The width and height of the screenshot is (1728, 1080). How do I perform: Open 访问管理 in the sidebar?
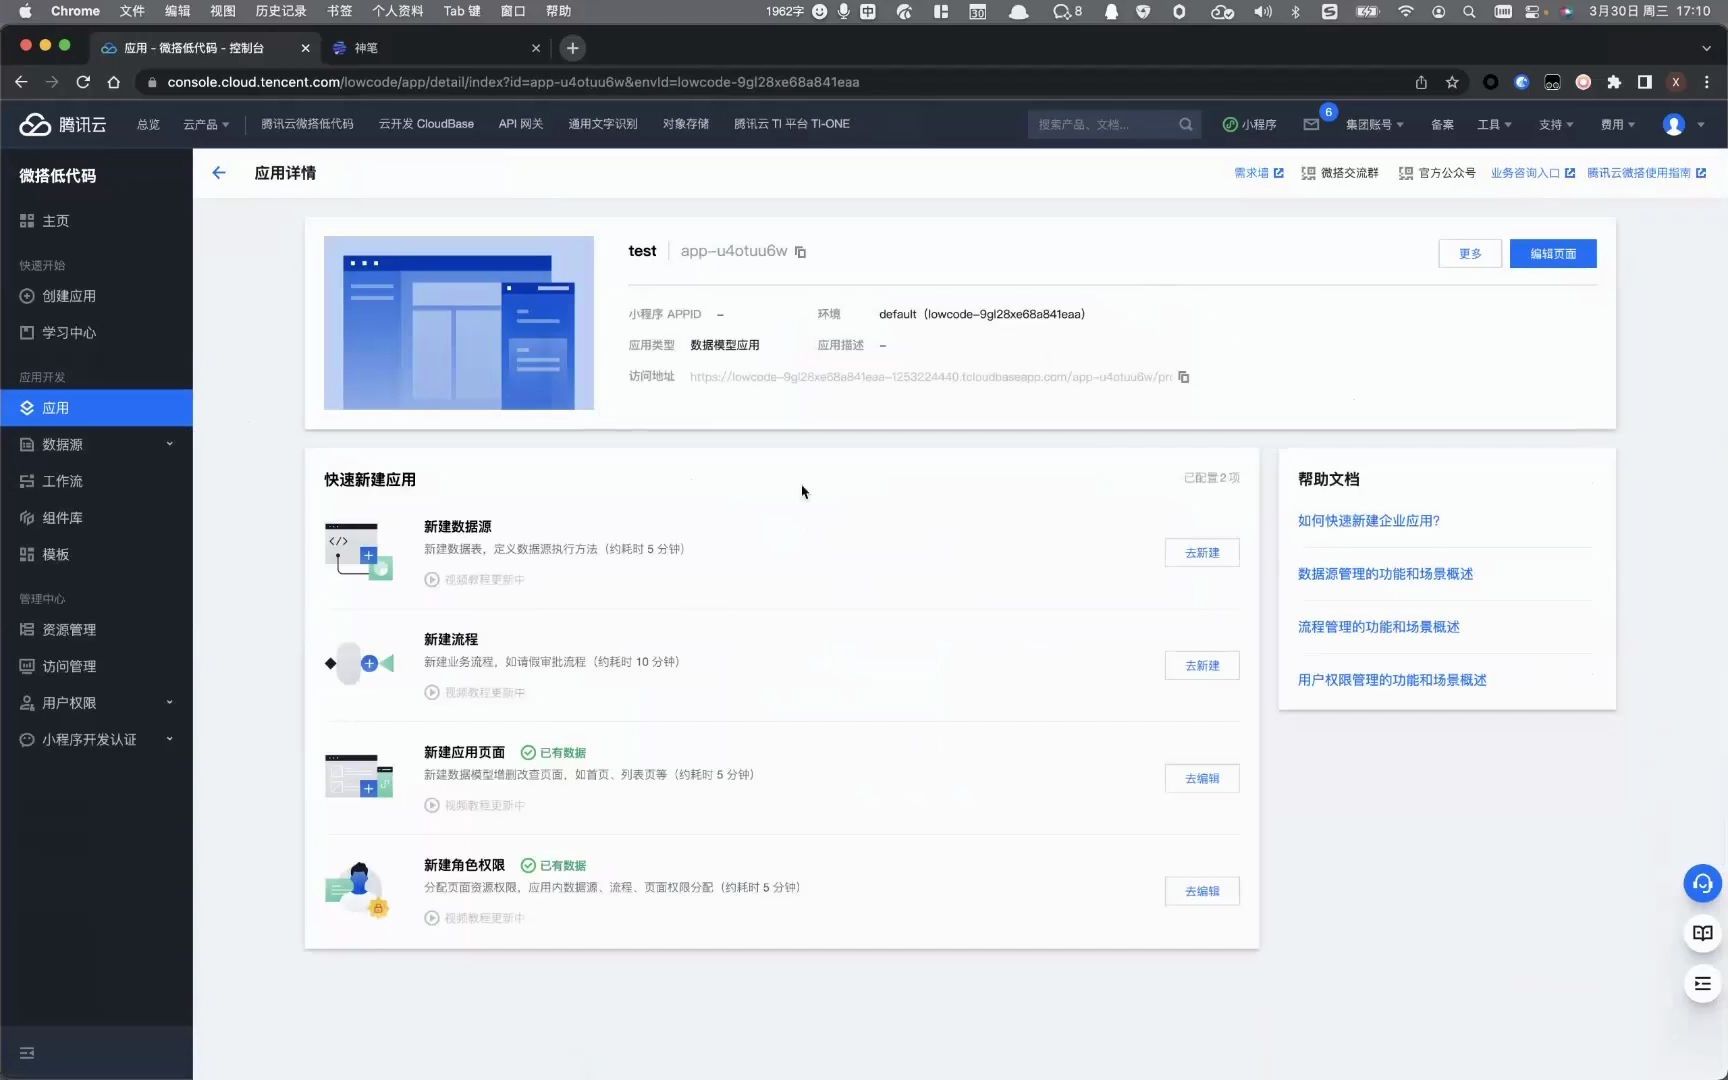click(x=96, y=667)
